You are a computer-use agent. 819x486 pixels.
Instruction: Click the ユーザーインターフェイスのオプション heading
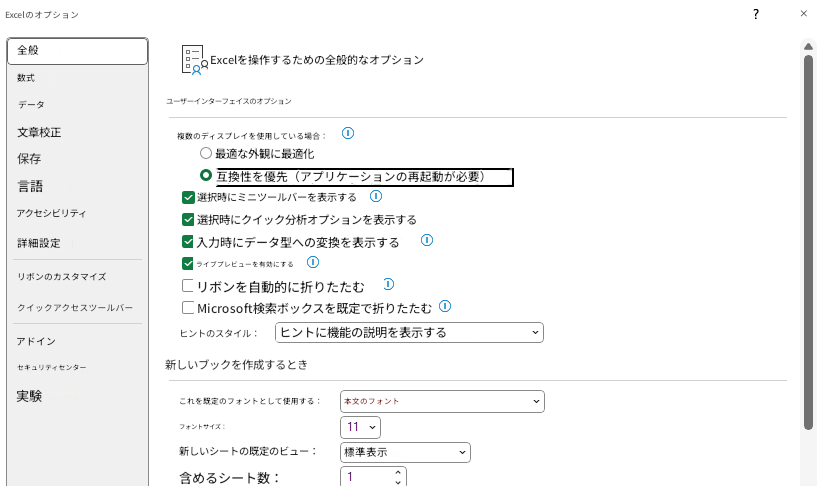[x=229, y=101]
